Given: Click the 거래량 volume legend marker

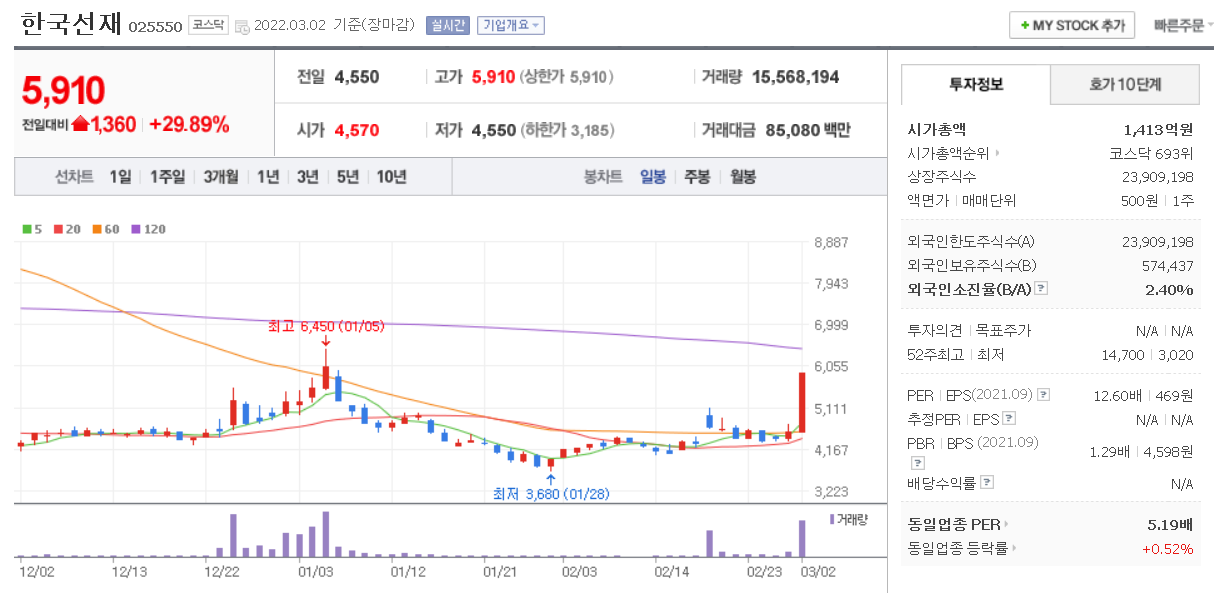Looking at the screenshot, I should 848,519.
